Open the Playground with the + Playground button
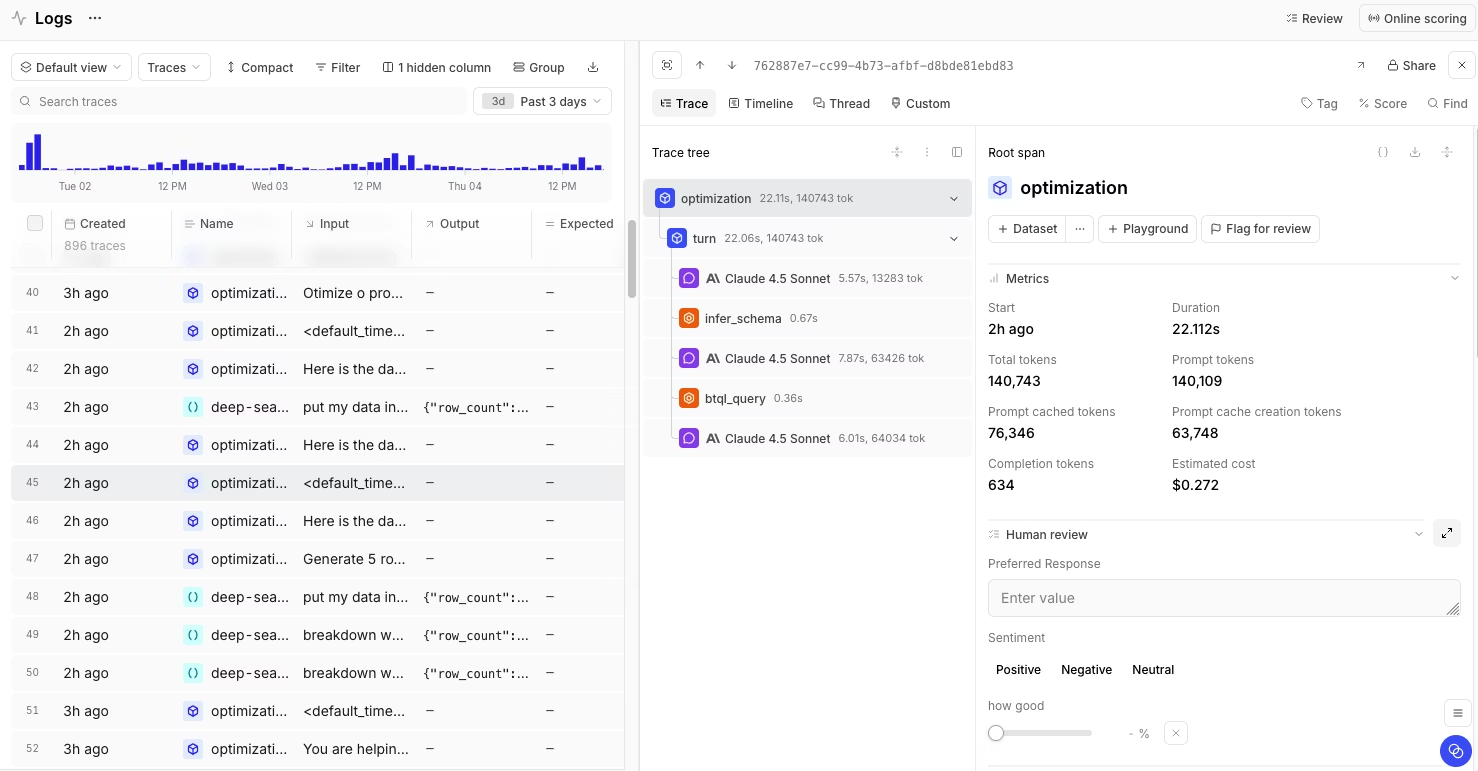Screen dimensions: 1478x771 (1147, 228)
